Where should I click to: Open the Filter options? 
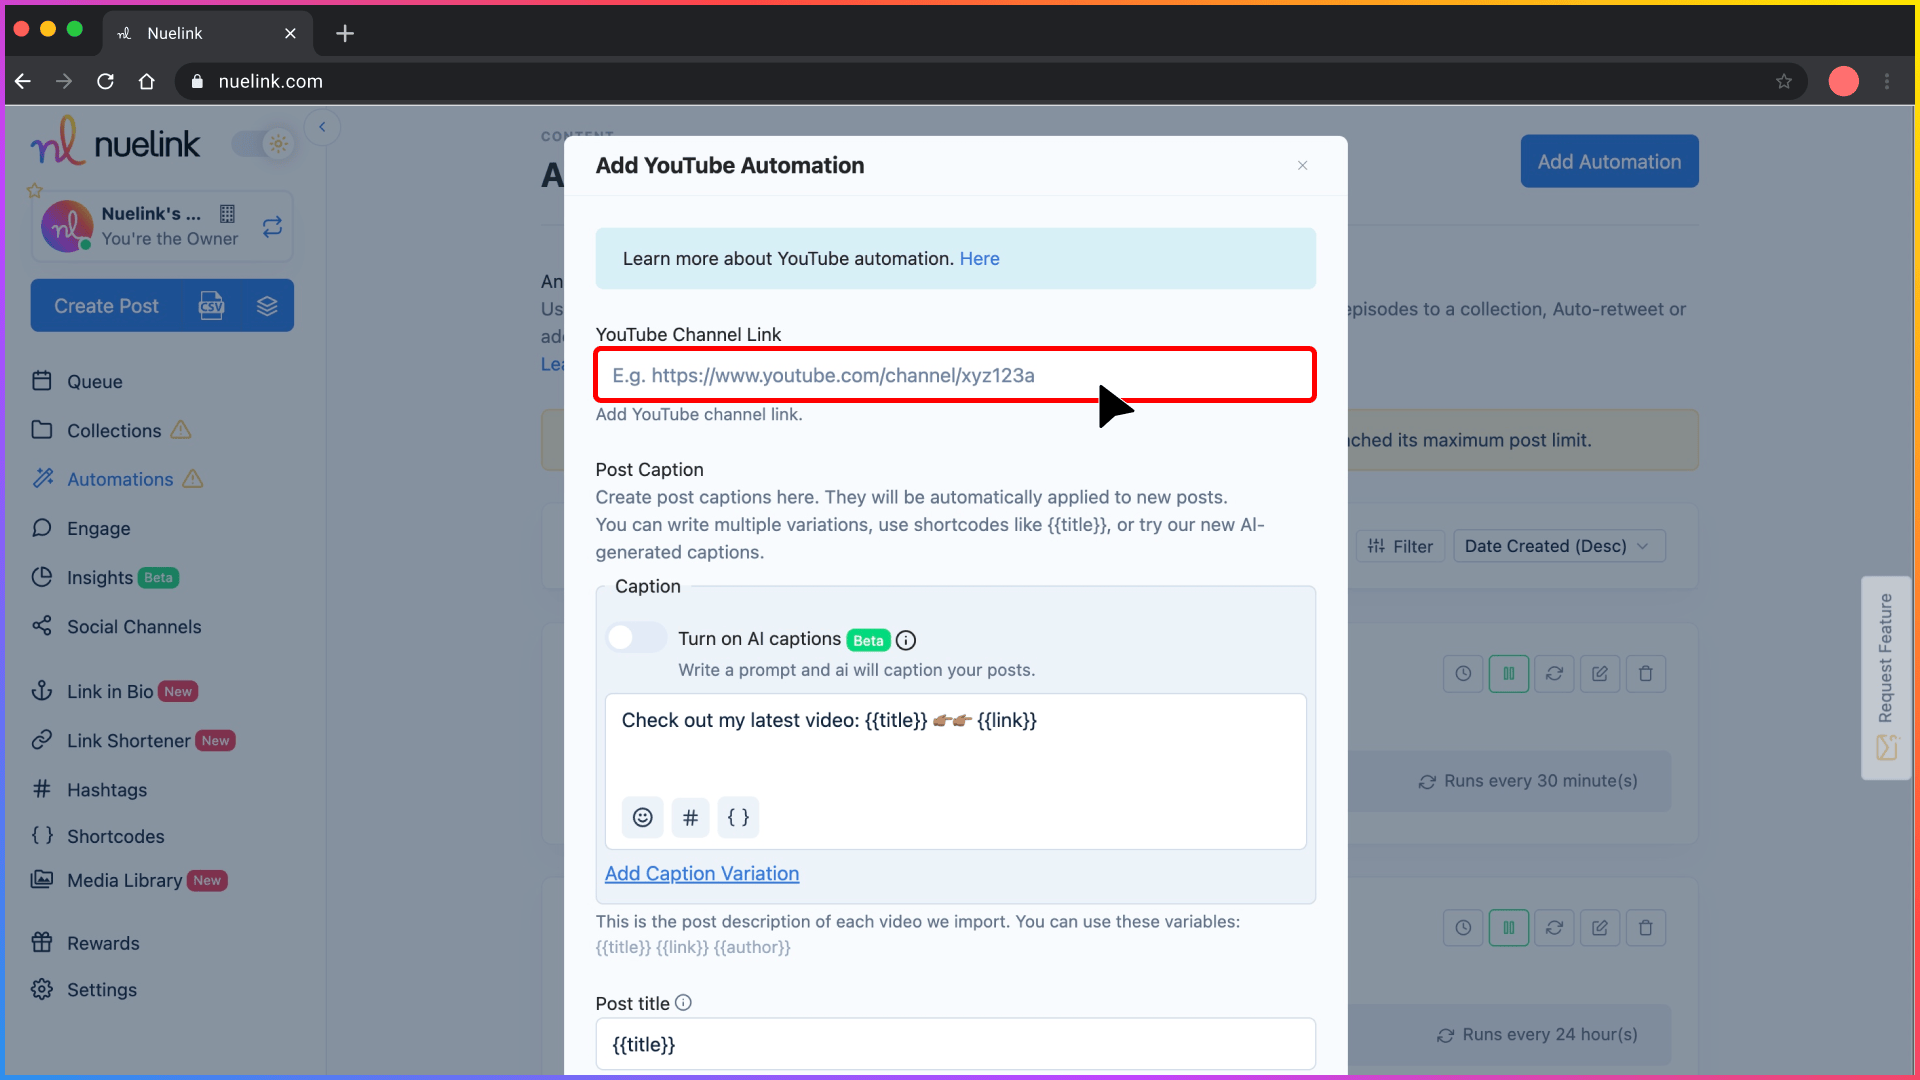(1400, 546)
